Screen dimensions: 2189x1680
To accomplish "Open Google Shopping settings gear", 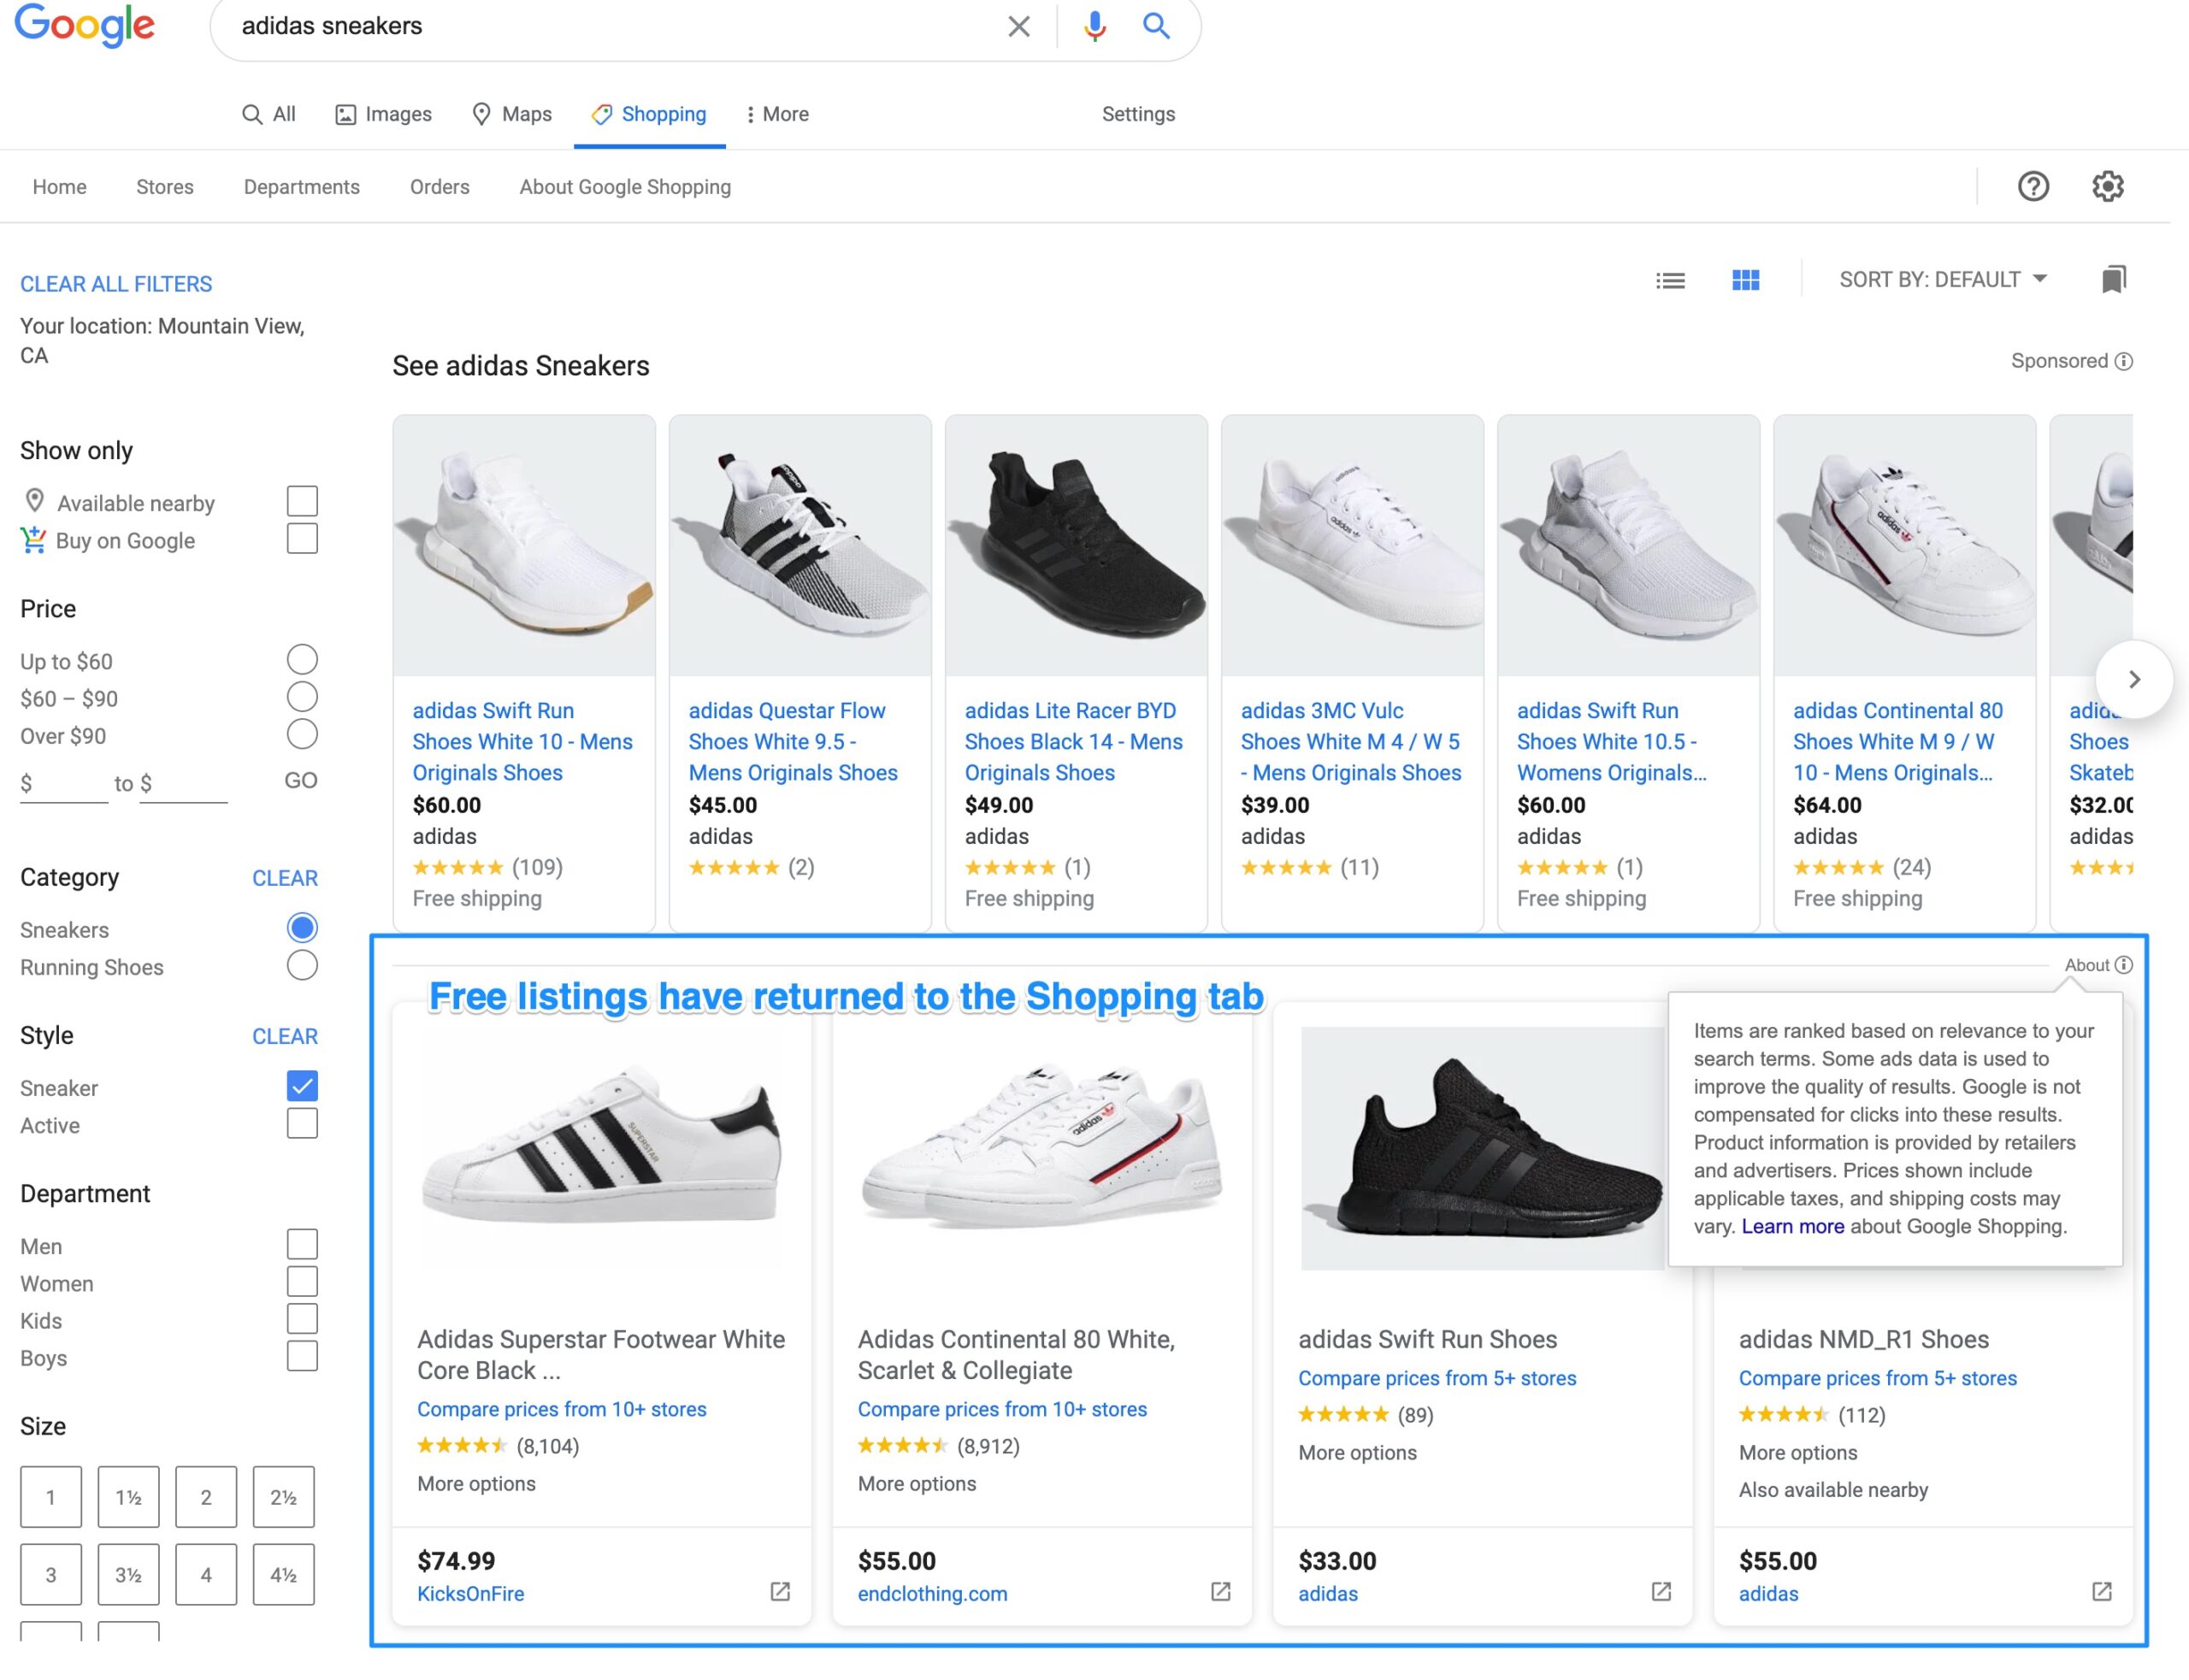I will (x=2109, y=186).
